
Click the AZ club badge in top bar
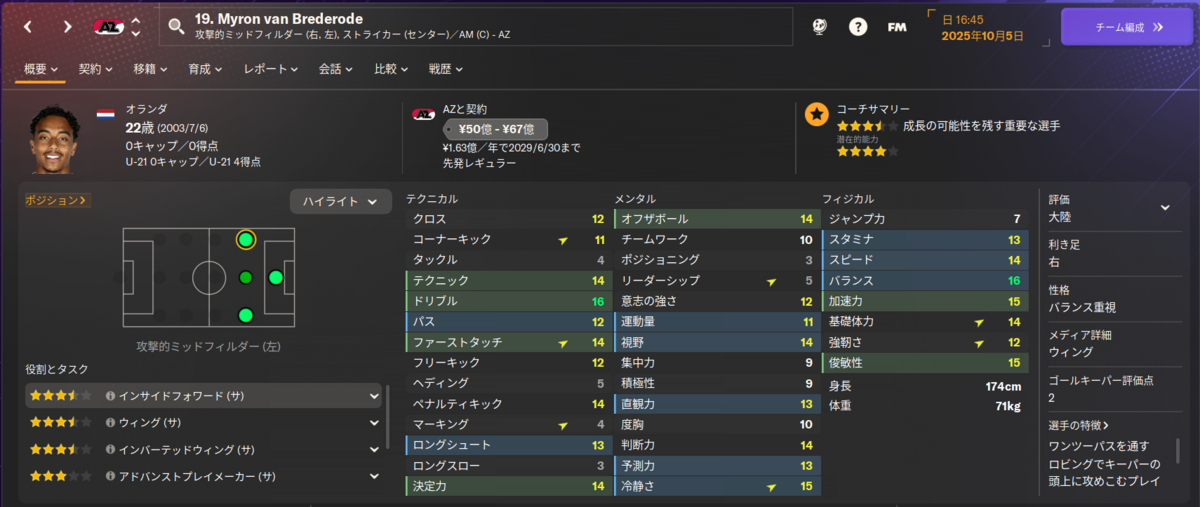(x=108, y=27)
